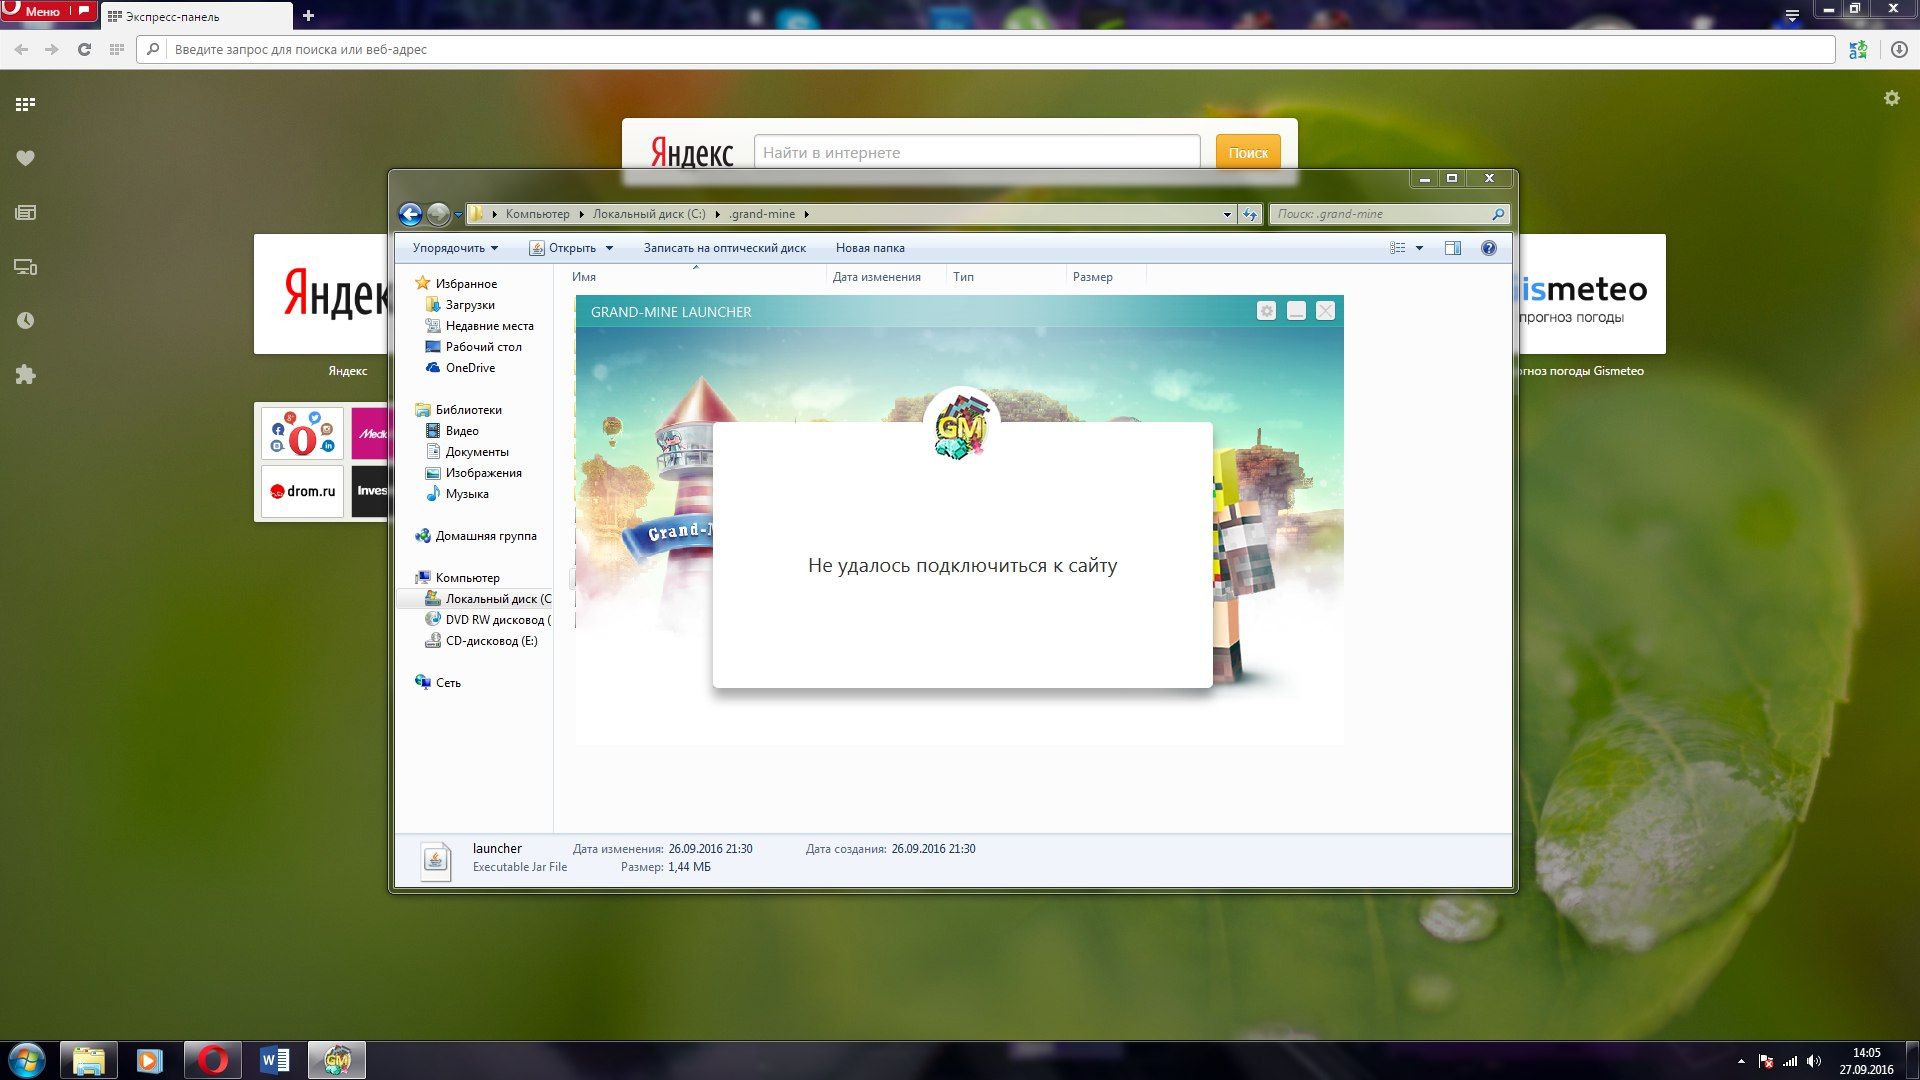The width and height of the screenshot is (1920, 1080).
Task: Open Opera Speed Dial sidebar icon
Action: point(25,104)
